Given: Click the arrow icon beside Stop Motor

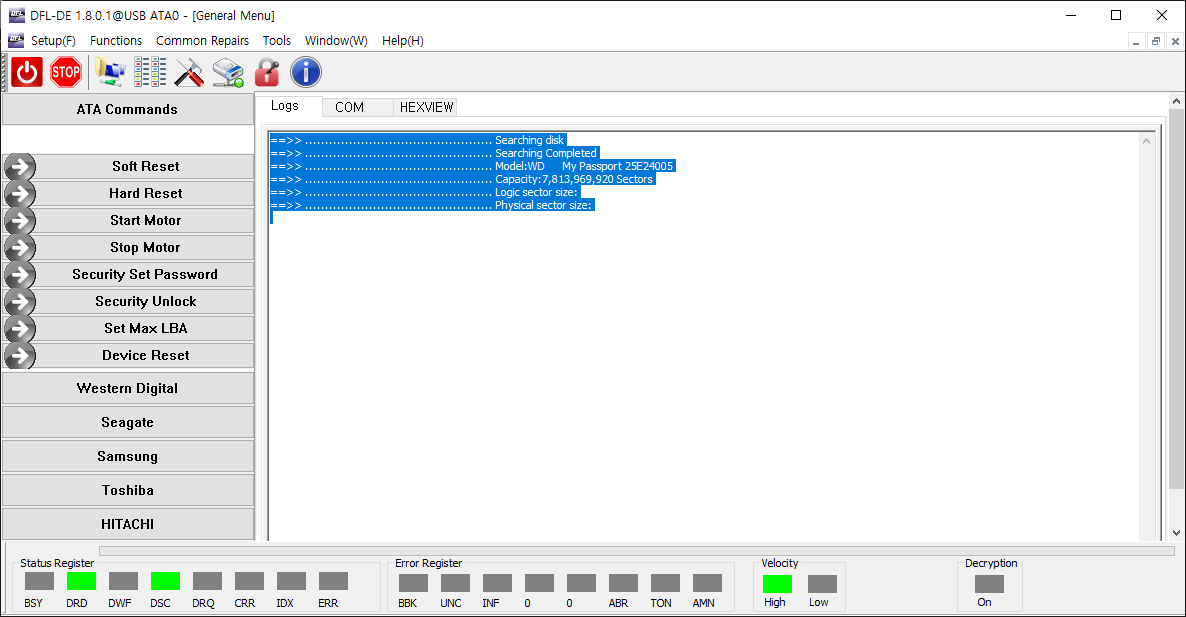Looking at the screenshot, I should pyautogui.click(x=20, y=247).
